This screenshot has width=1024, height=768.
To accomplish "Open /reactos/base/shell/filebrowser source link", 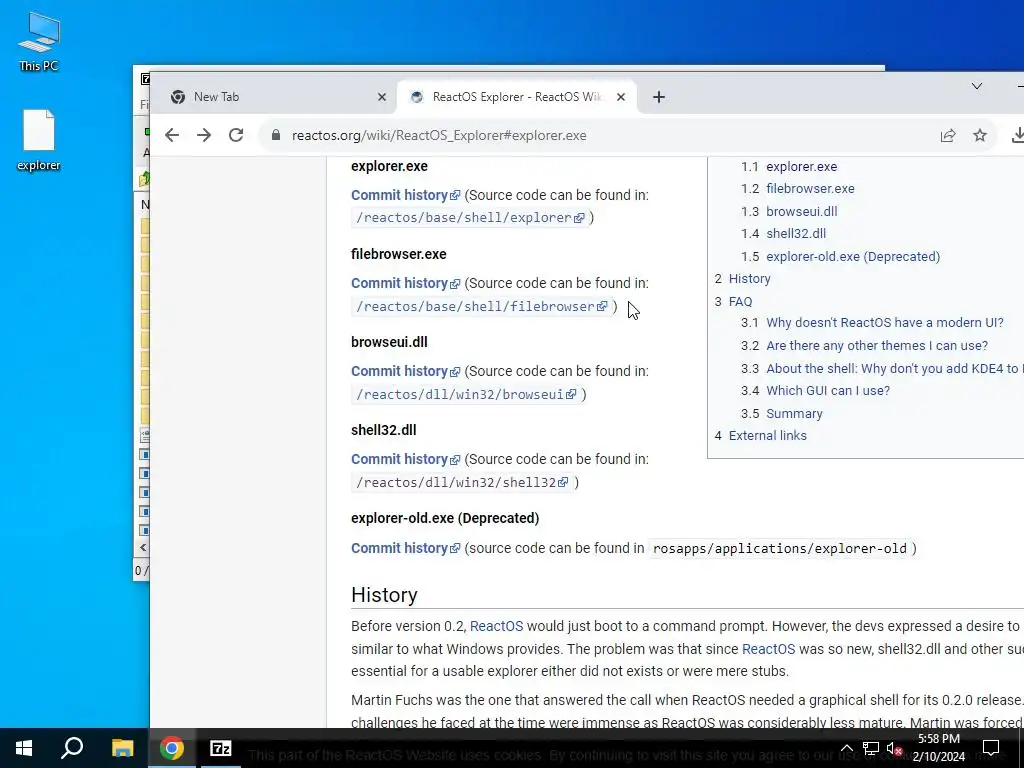I will point(482,306).
